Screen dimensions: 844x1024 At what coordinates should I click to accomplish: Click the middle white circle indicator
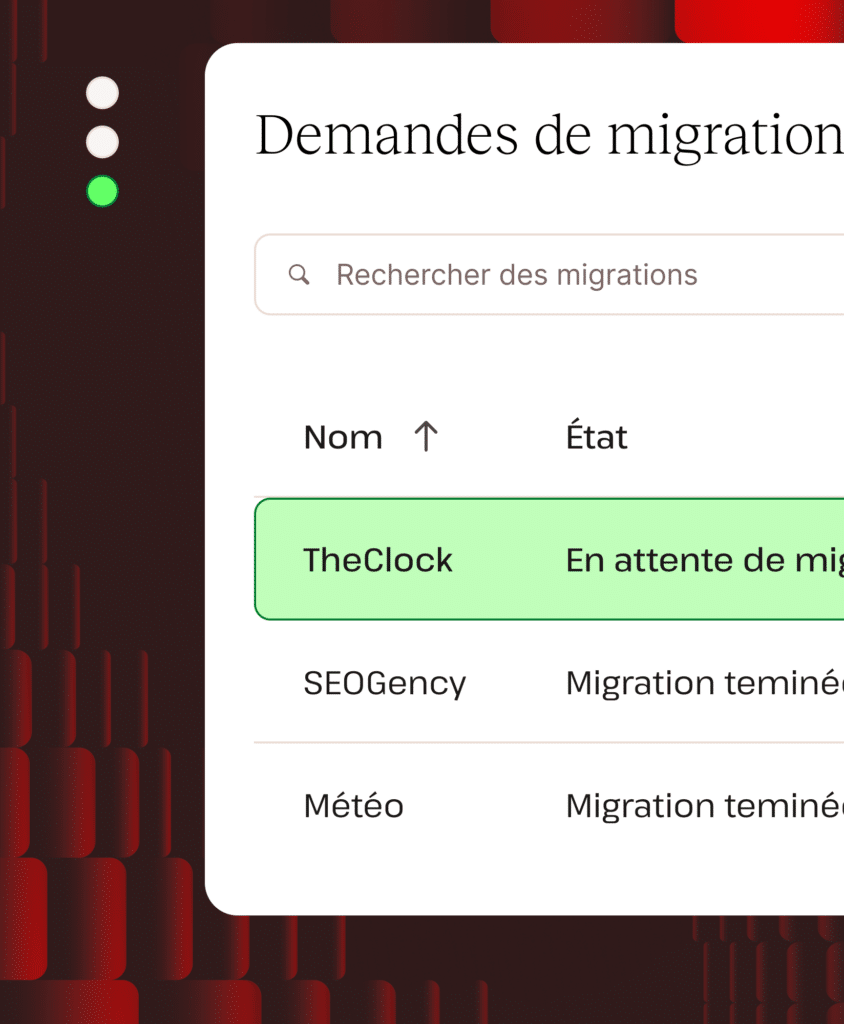[102, 142]
